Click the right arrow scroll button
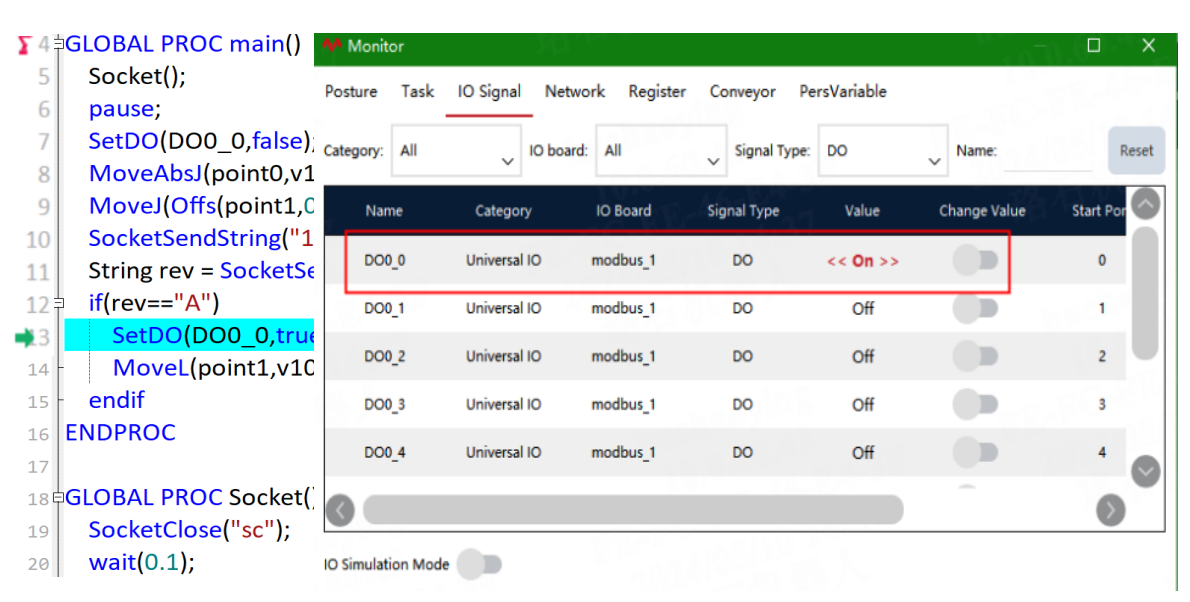 [x=1110, y=510]
